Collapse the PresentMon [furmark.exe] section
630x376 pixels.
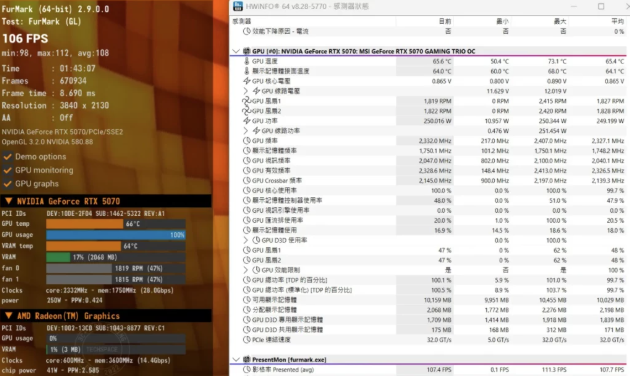[236, 360]
